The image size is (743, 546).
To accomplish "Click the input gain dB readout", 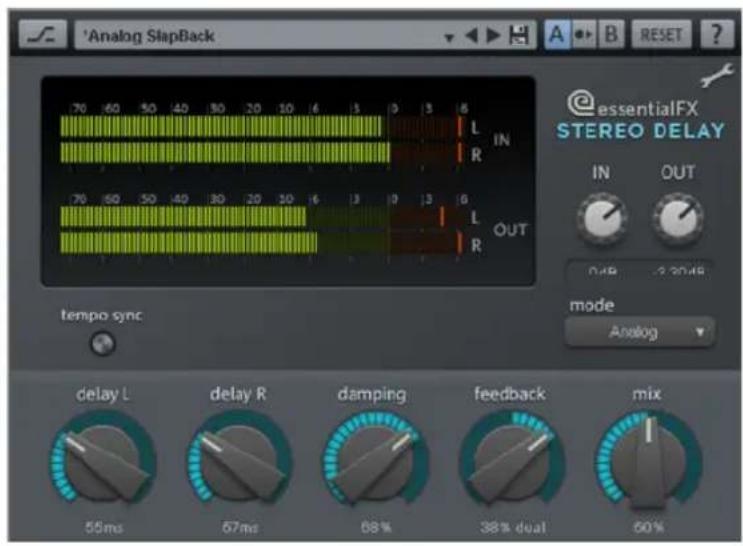I will [x=603, y=272].
